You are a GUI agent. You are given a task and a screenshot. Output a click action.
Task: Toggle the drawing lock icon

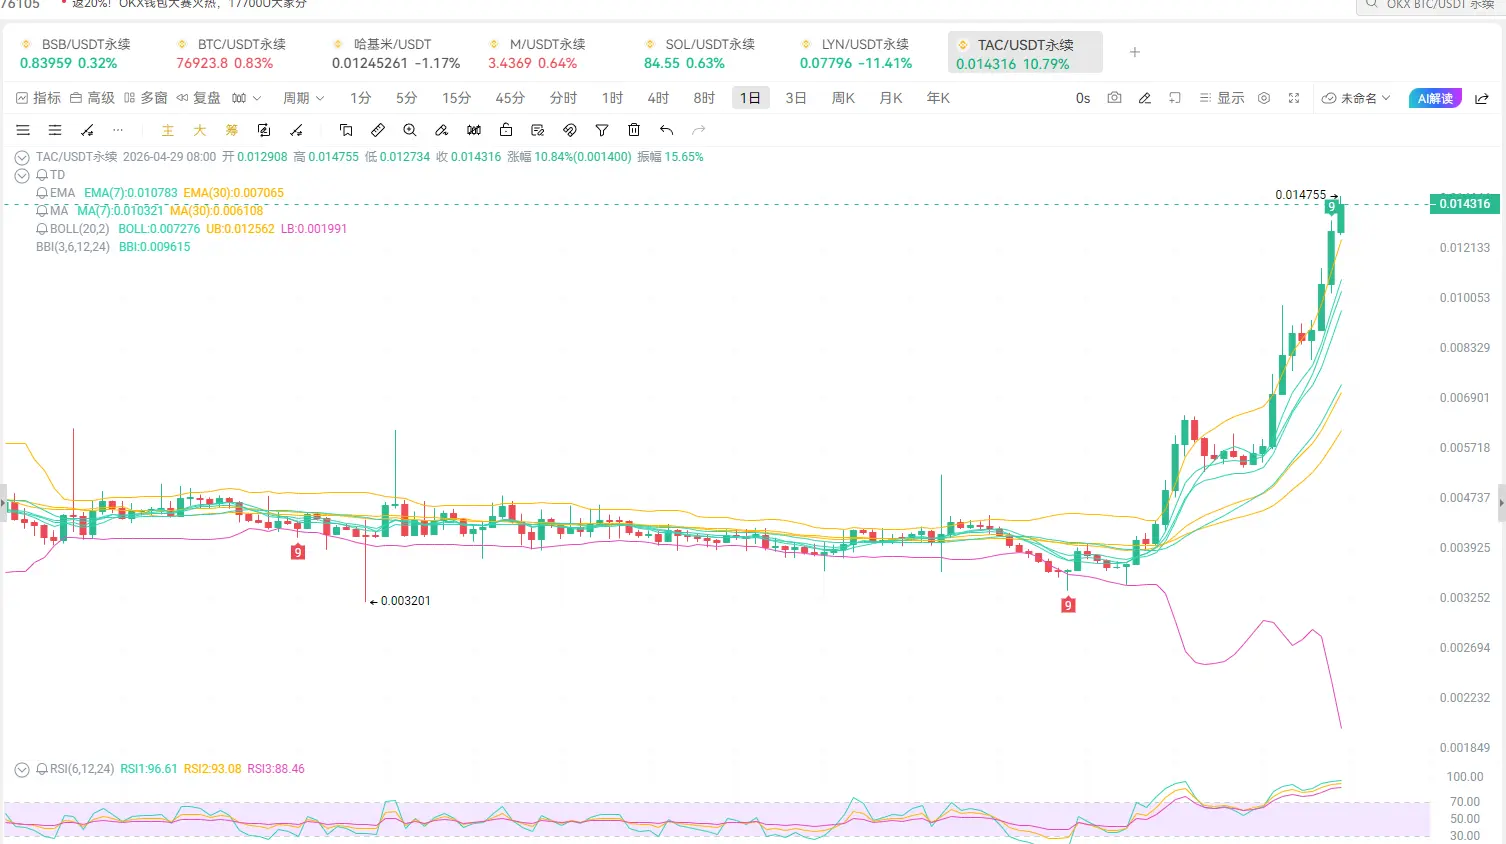tap(506, 130)
